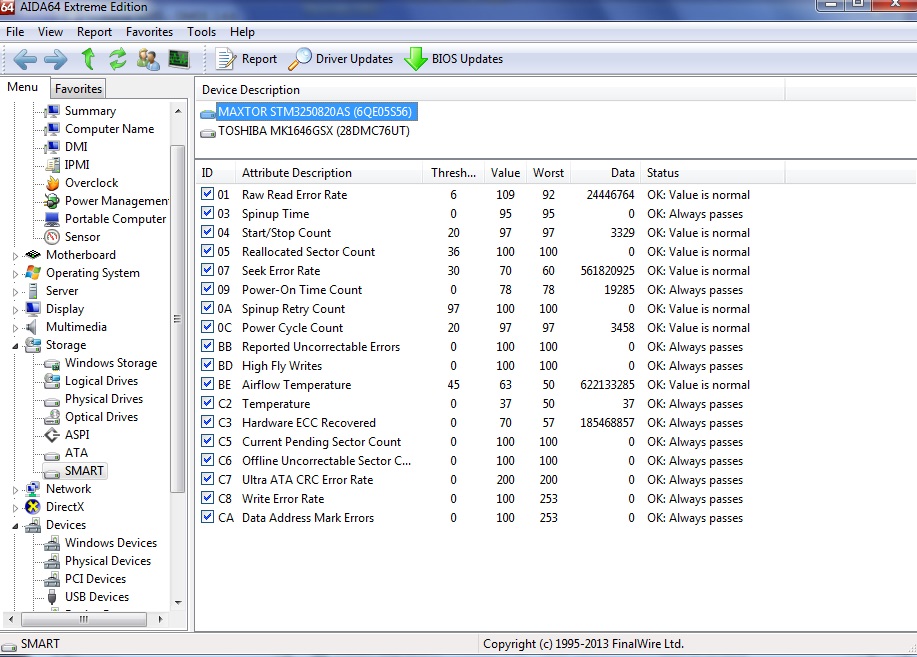Open the Favorites menu in the menu bar
Viewport: 917px width, 657px height.
(x=149, y=32)
